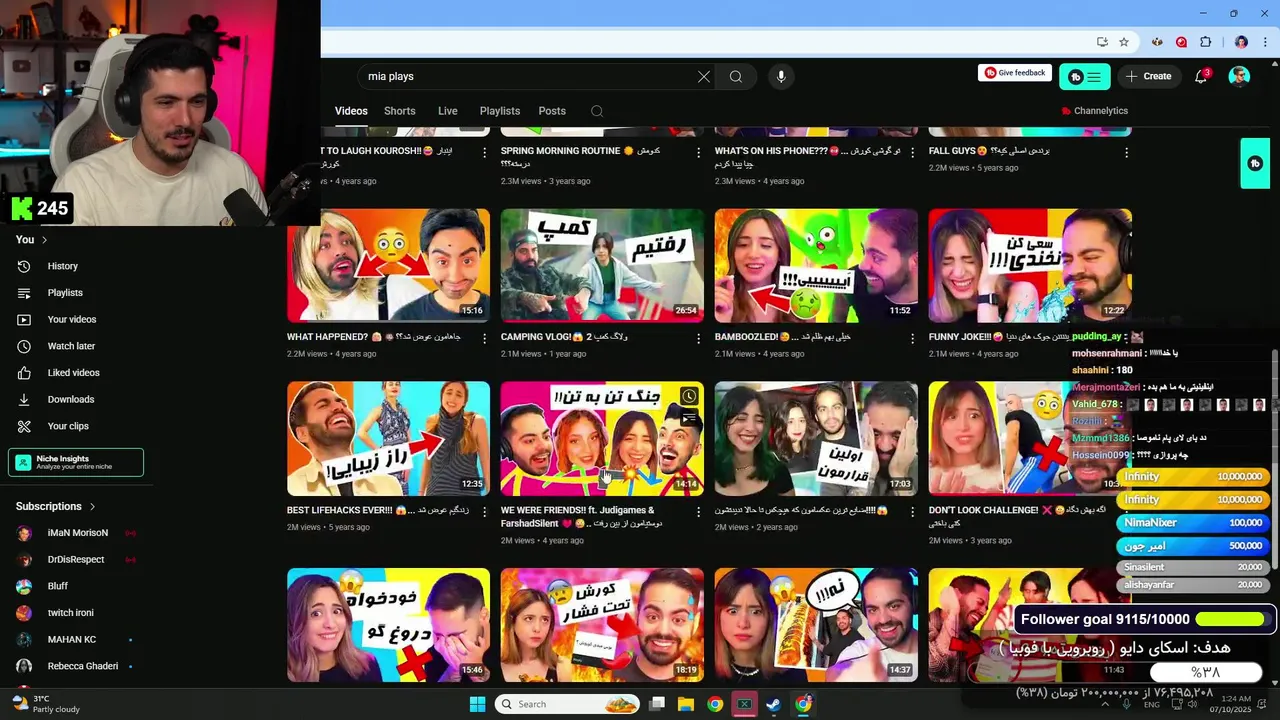Click the search icon beside the Posts tab
The height and width of the screenshot is (720, 1280).
(597, 111)
